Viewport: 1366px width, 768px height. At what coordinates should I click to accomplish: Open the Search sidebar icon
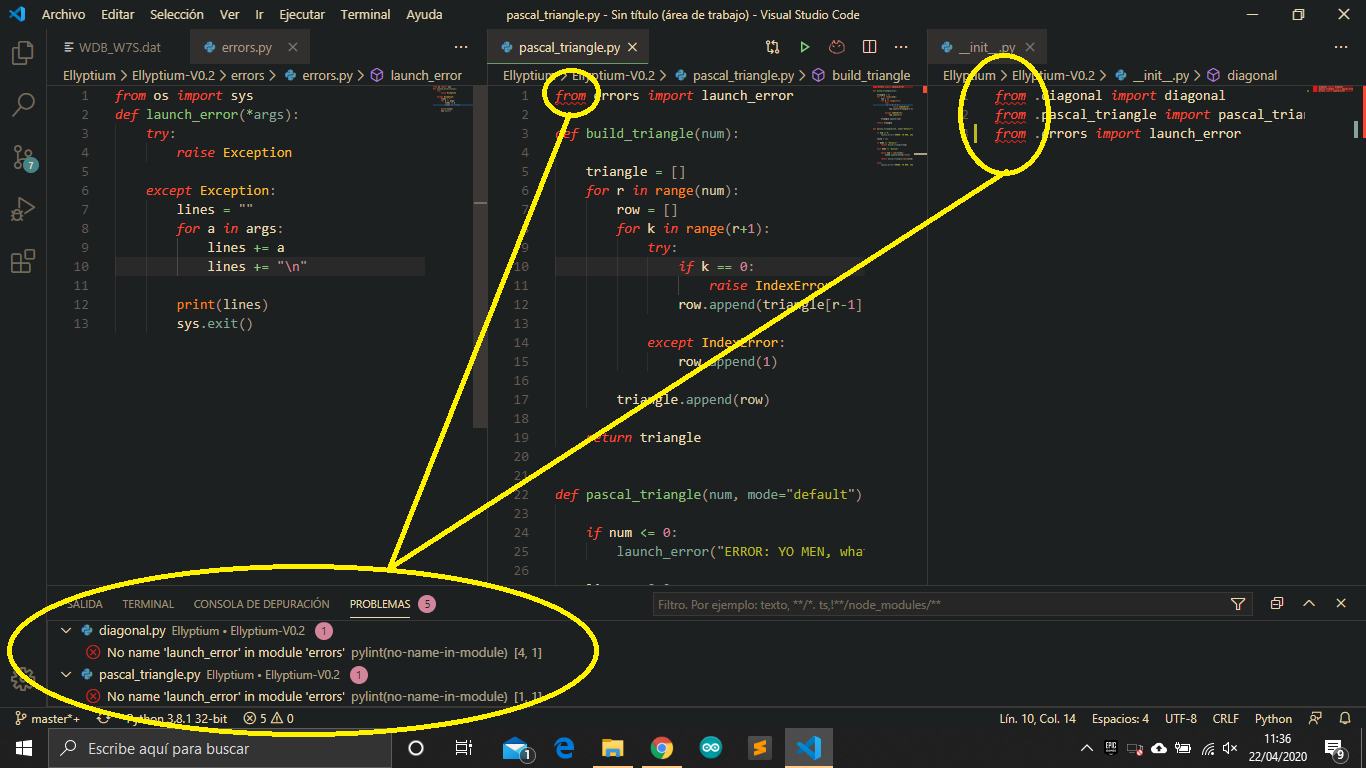(x=24, y=105)
